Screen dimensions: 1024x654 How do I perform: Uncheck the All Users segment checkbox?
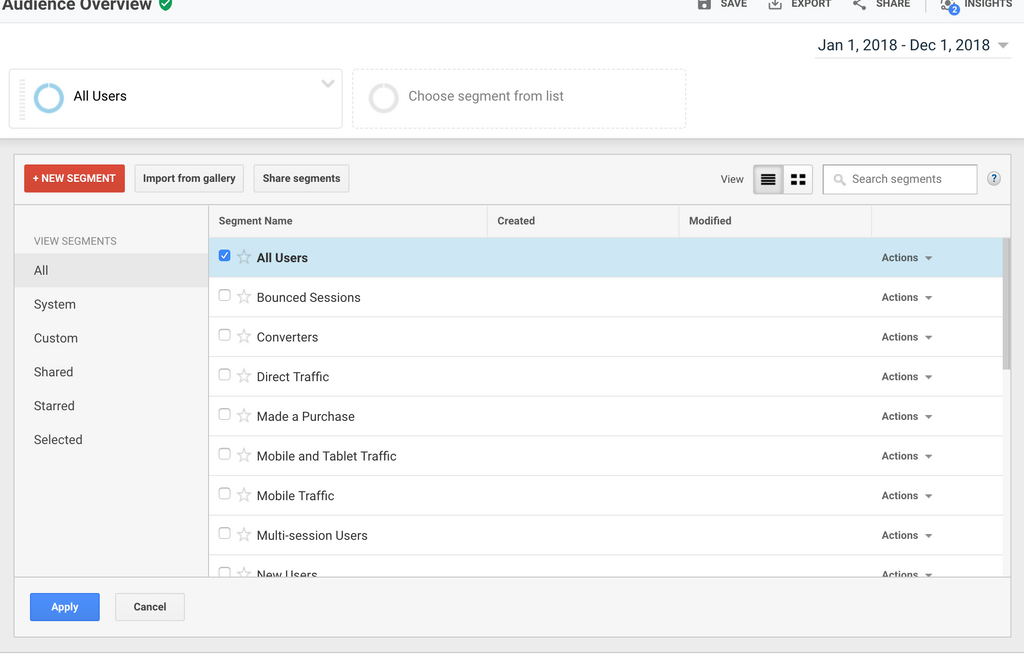225,256
